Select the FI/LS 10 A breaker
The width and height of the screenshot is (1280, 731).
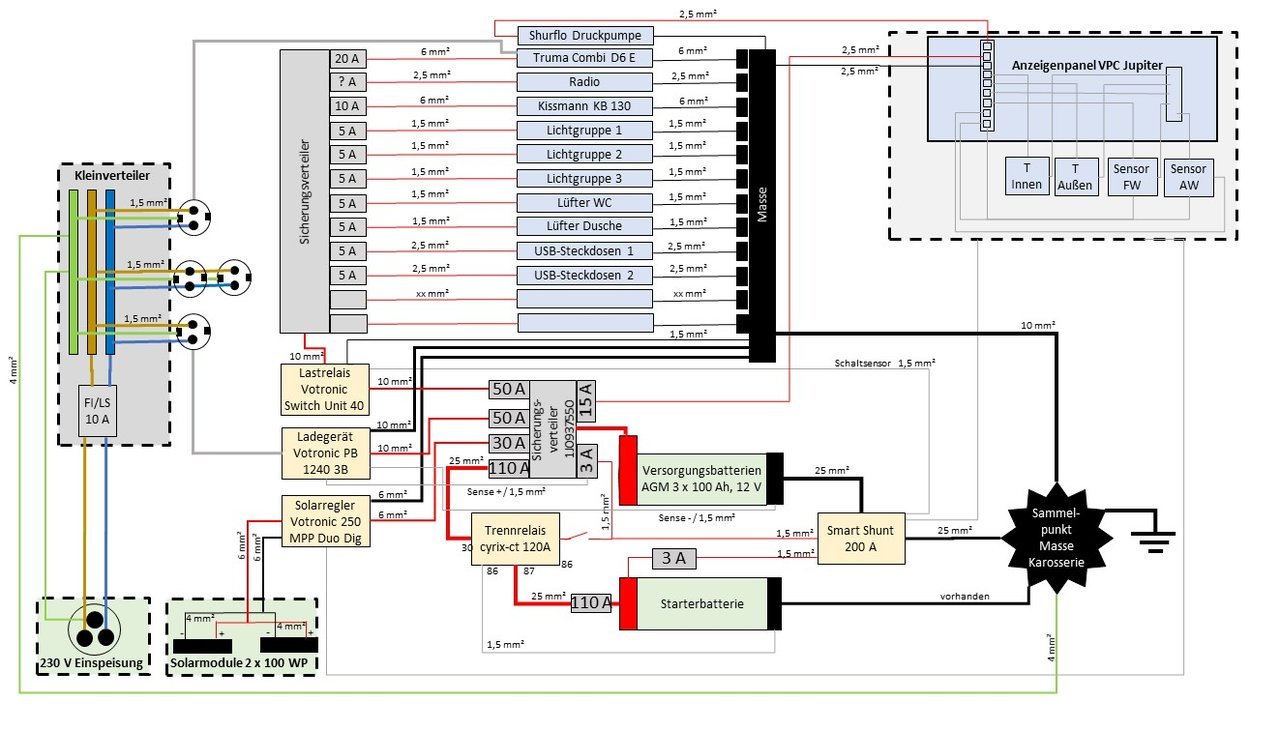pos(99,410)
